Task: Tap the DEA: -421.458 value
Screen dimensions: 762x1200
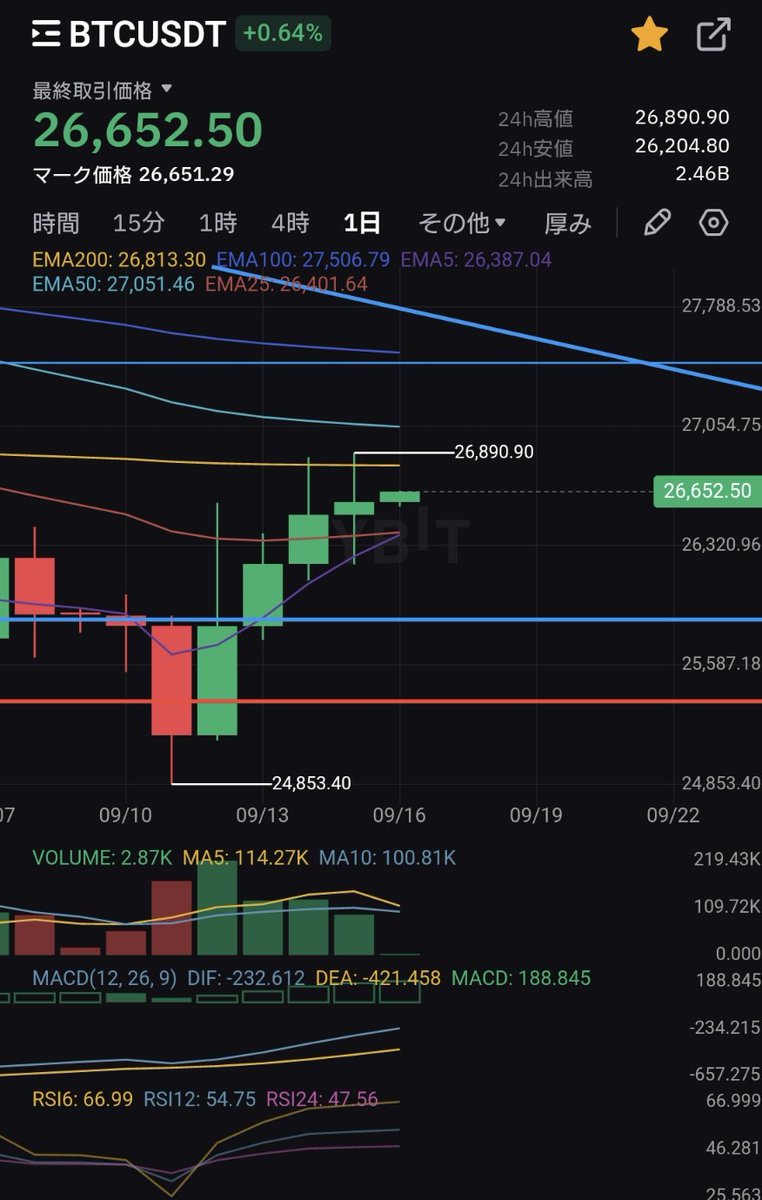Action: tap(378, 978)
